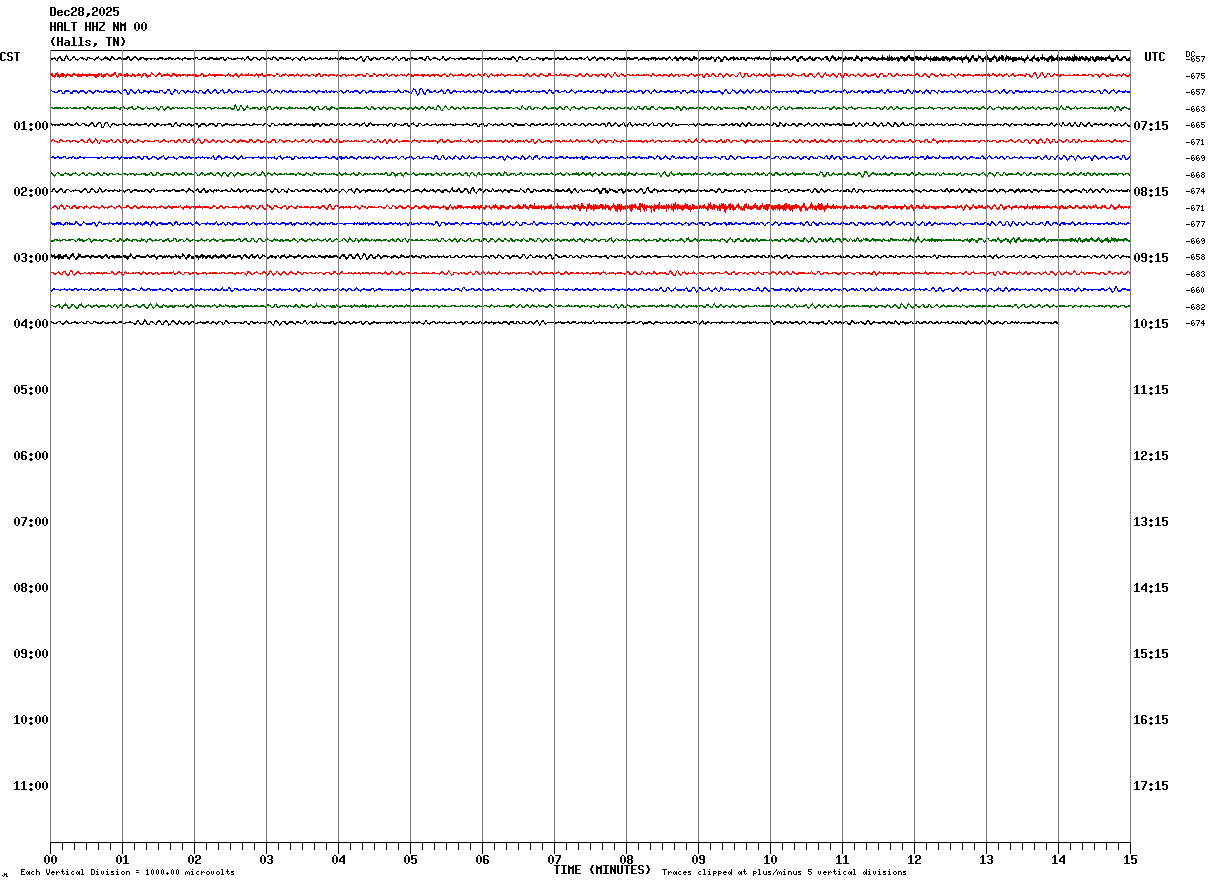The height and width of the screenshot is (886, 1210).
Task: Click the 16:15 UTC time label
Action: pos(1151,720)
